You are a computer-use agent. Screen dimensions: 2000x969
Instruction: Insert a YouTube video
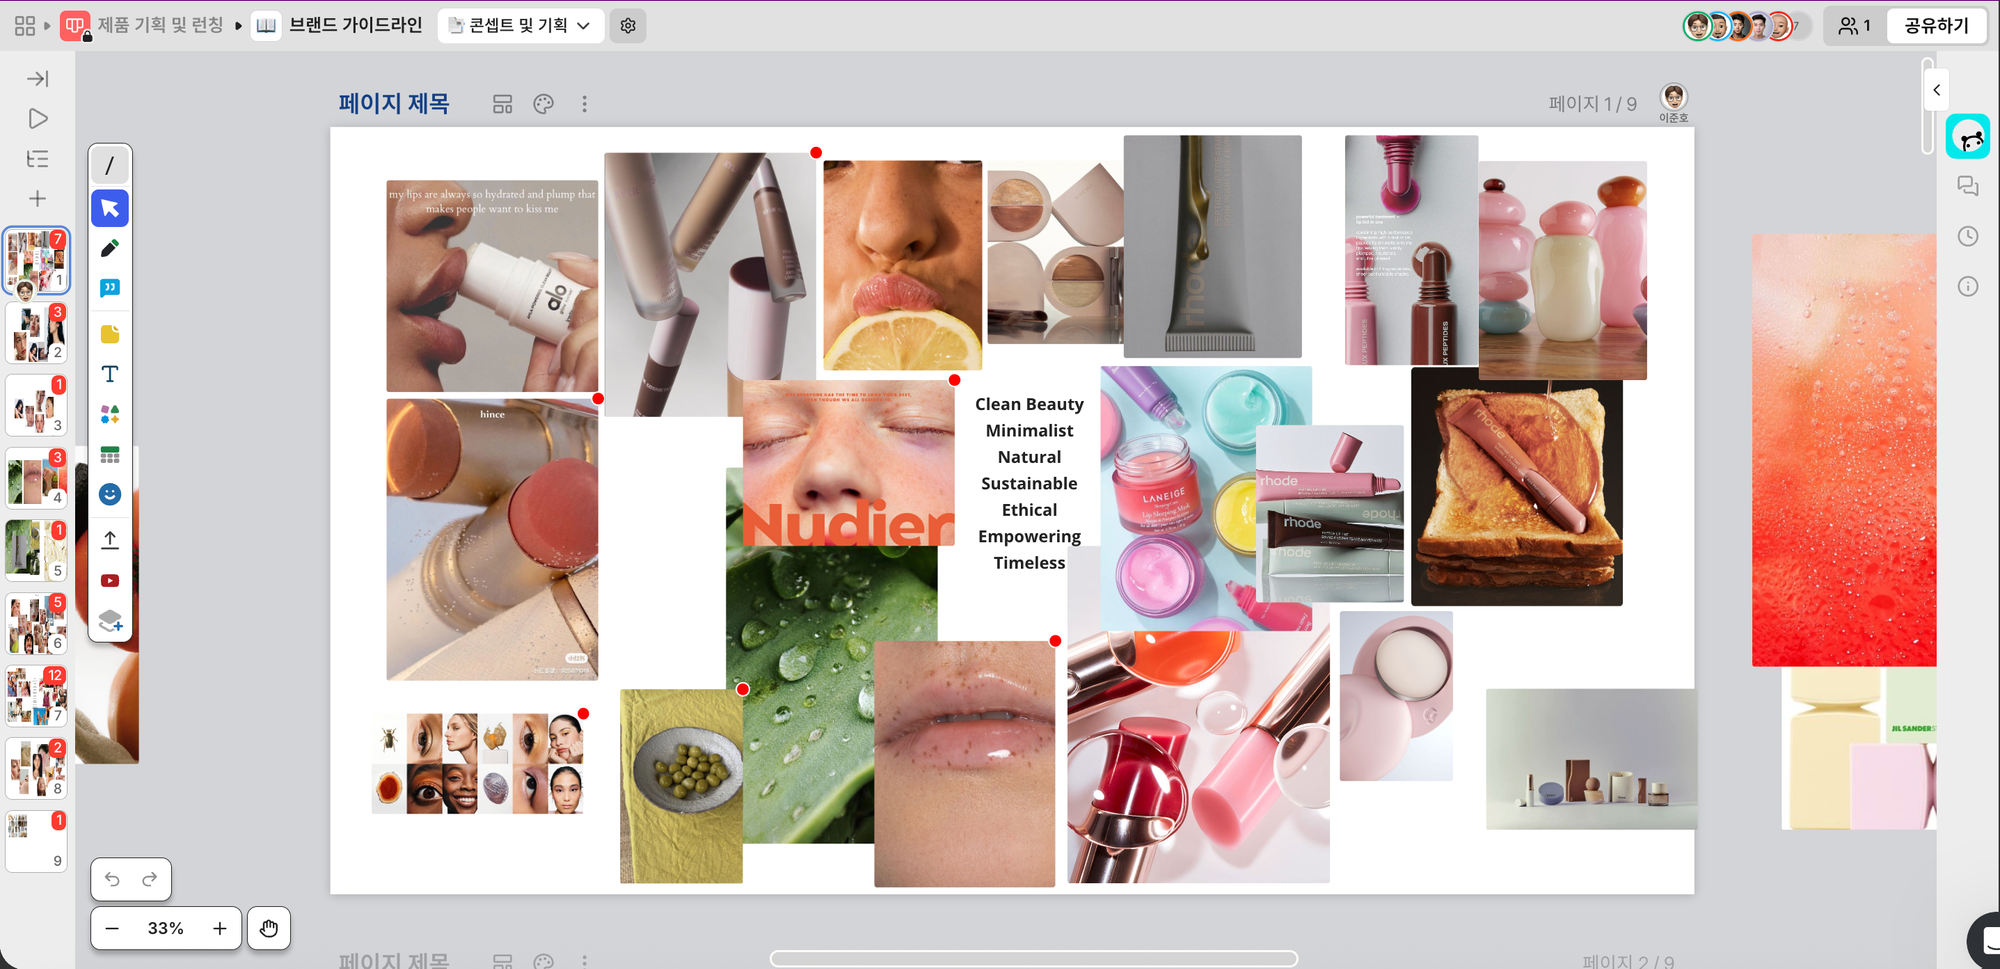click(110, 581)
